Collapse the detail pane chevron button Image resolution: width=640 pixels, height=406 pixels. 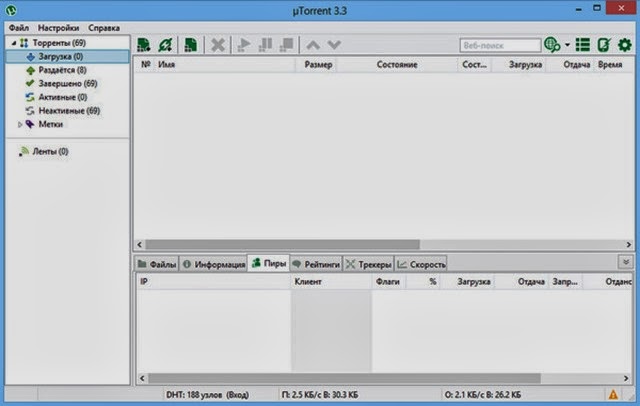point(625,262)
